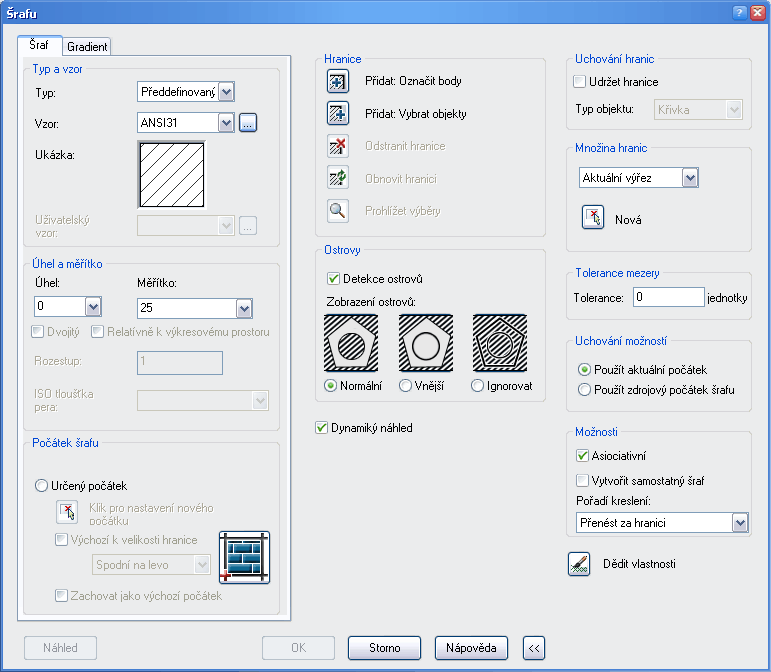Image resolution: width=771 pixels, height=672 pixels.
Task: Select the Šraf tab
Action: (40, 46)
